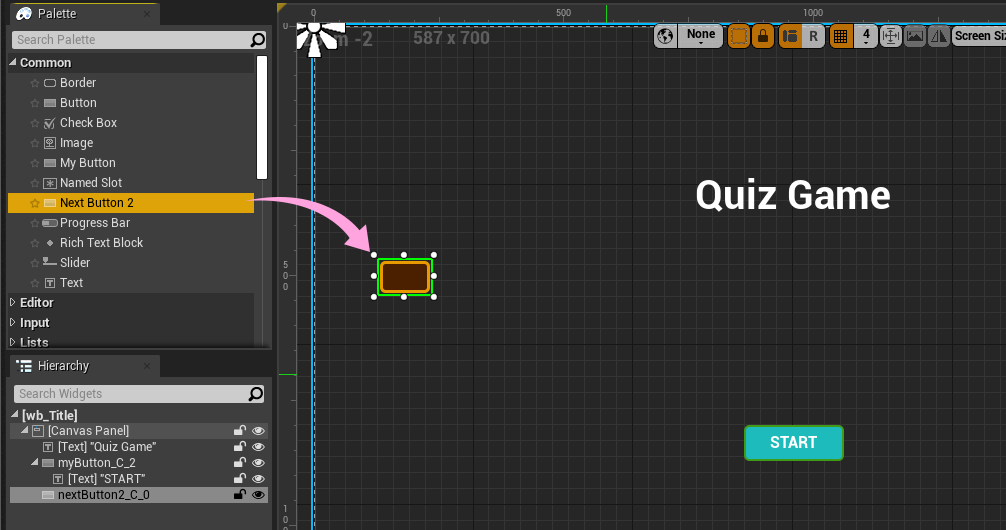Close the Hierarchy tab

click(x=147, y=366)
